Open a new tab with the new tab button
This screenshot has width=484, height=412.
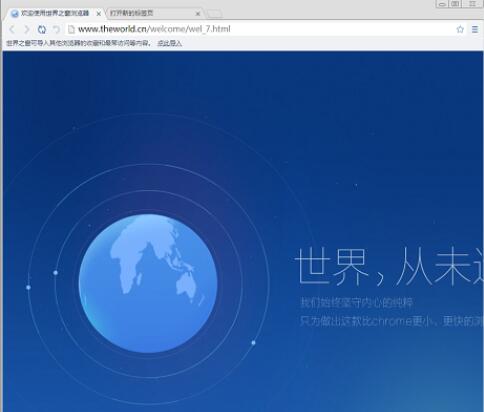[x=214, y=14]
